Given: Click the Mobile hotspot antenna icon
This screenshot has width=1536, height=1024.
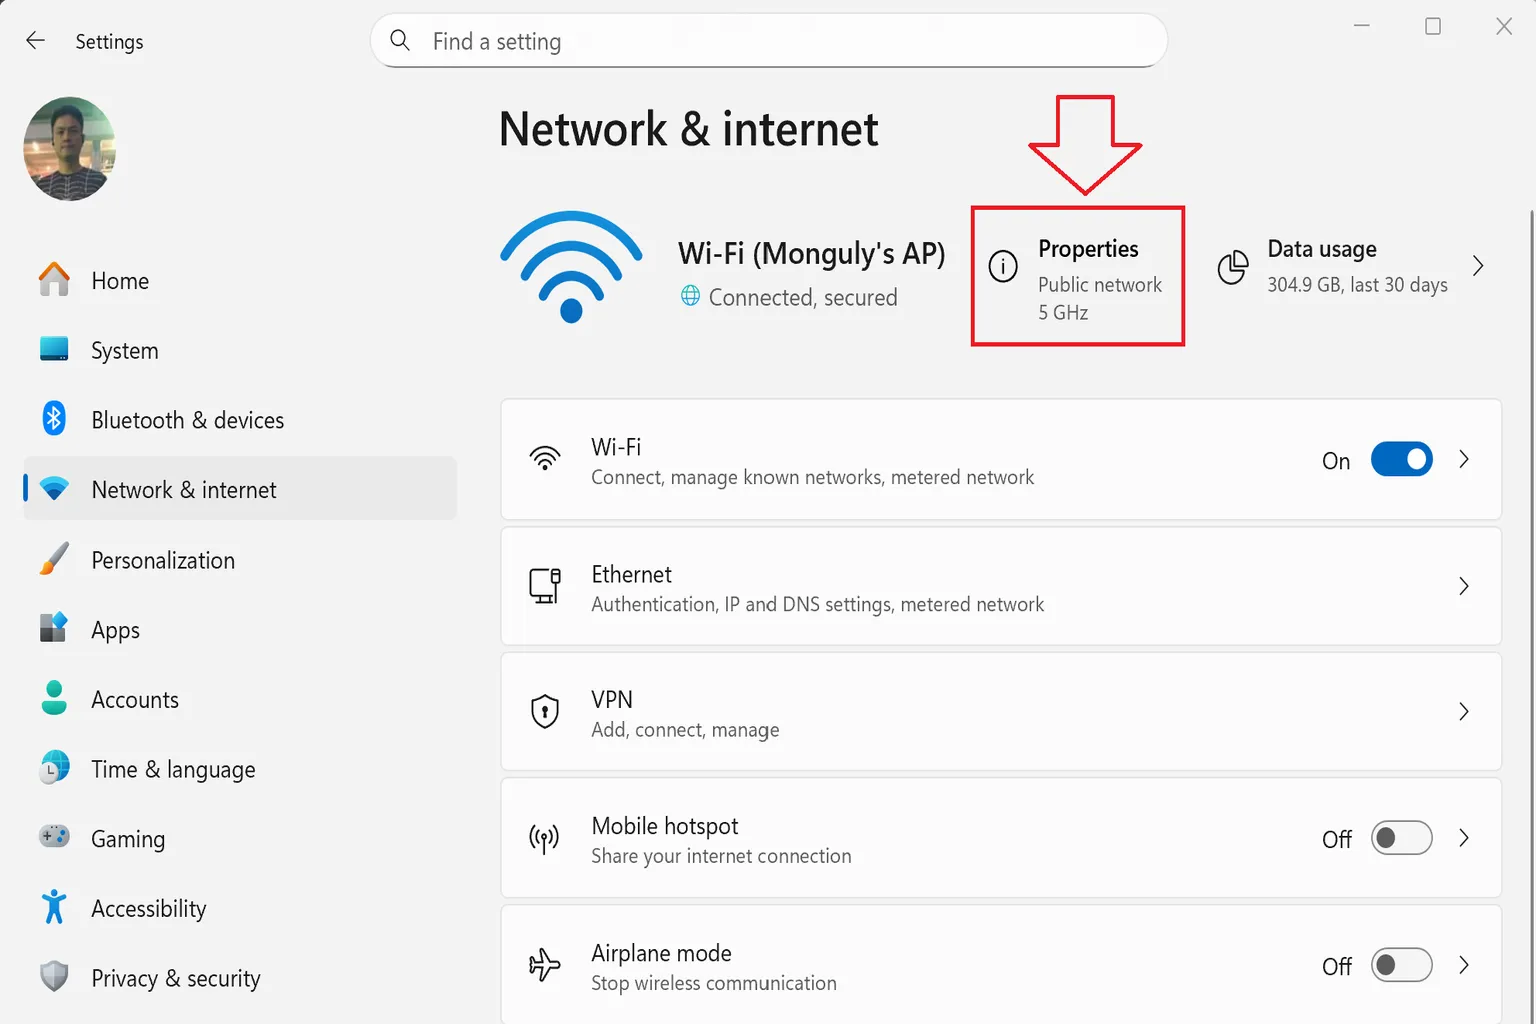Looking at the screenshot, I should tap(545, 838).
